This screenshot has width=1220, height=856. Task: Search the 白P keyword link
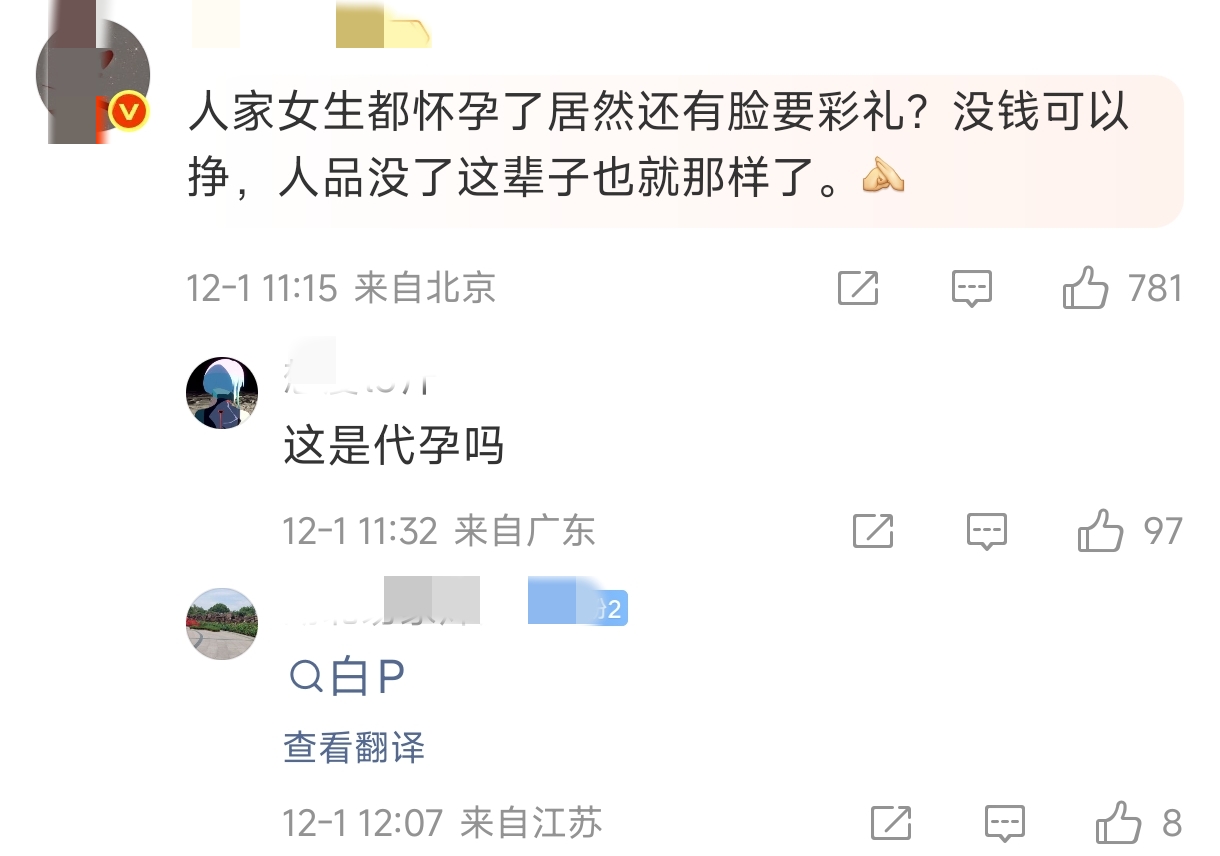[347, 679]
